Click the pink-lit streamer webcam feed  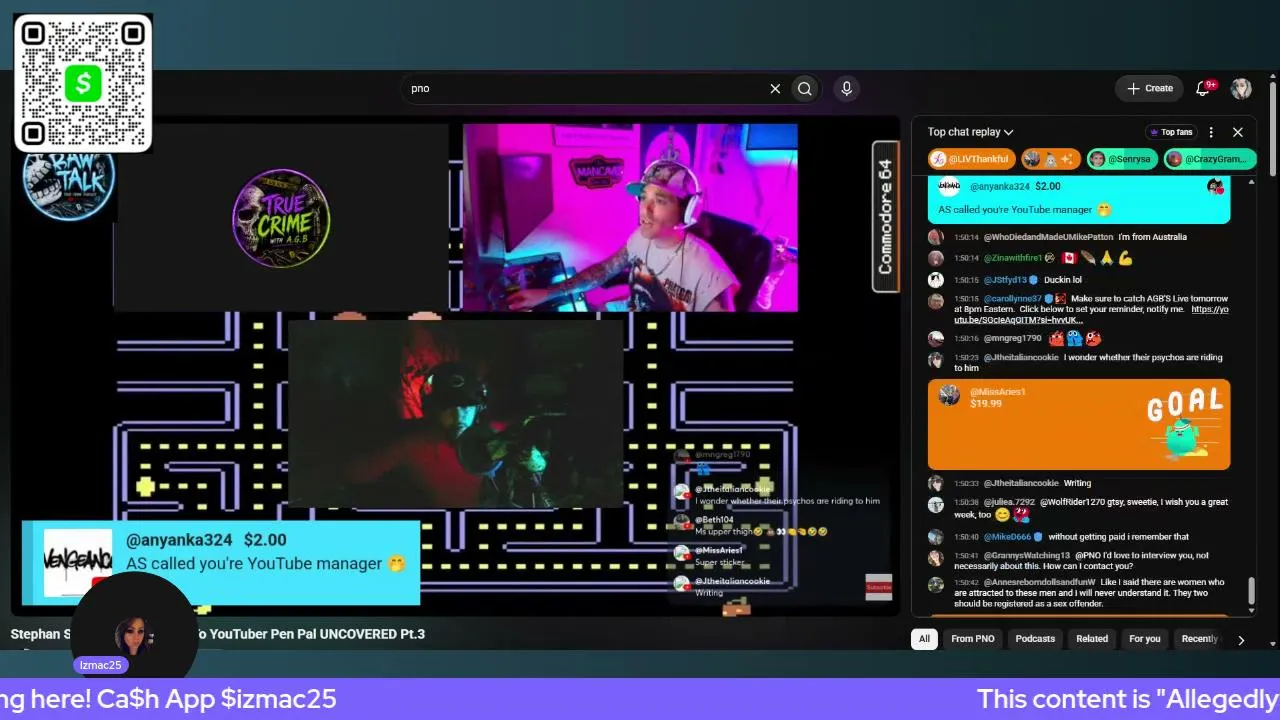pyautogui.click(x=630, y=218)
